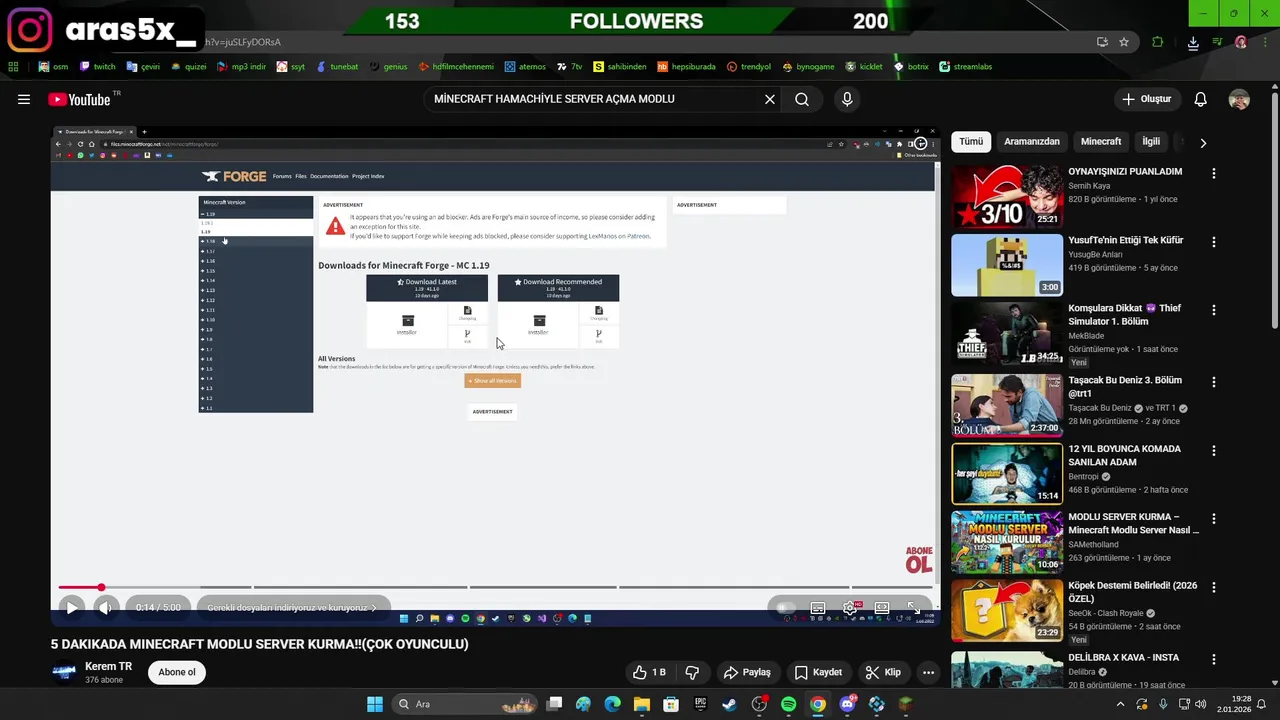Image resolution: width=1280 pixels, height=720 pixels.
Task: Clear the search box with the X
Action: click(x=770, y=99)
